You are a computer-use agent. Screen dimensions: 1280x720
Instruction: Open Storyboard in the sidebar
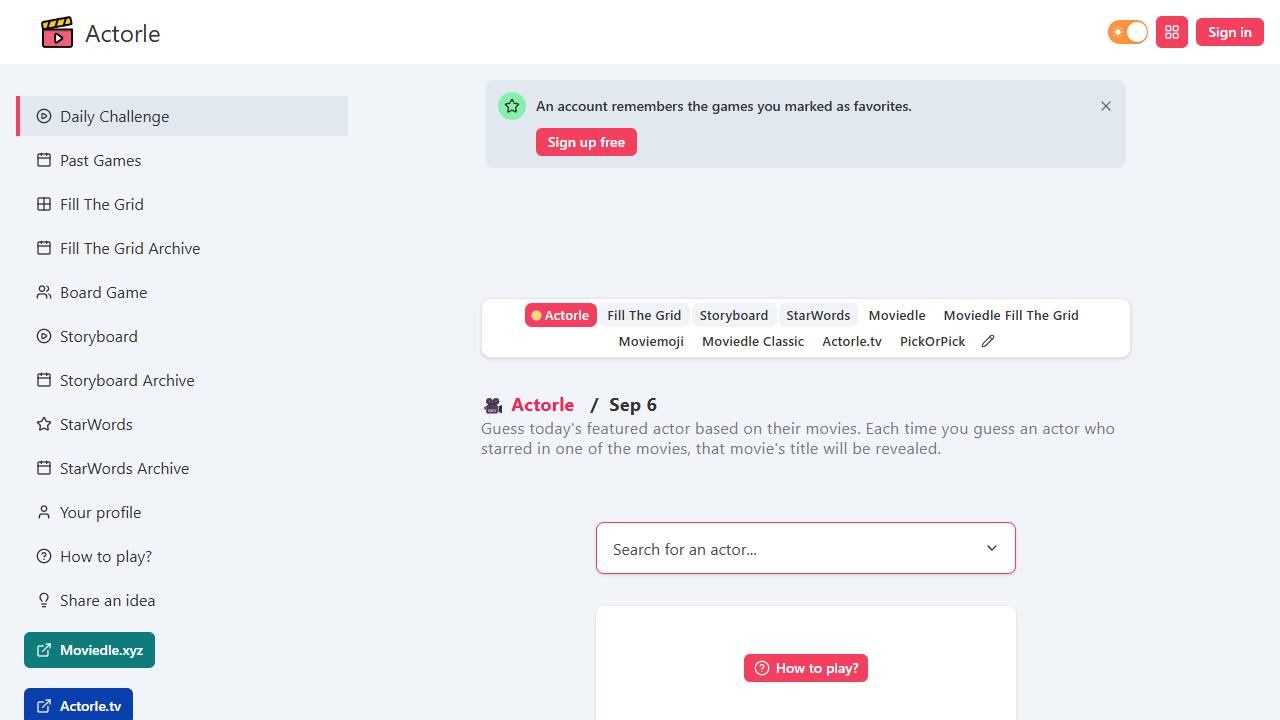click(x=182, y=336)
